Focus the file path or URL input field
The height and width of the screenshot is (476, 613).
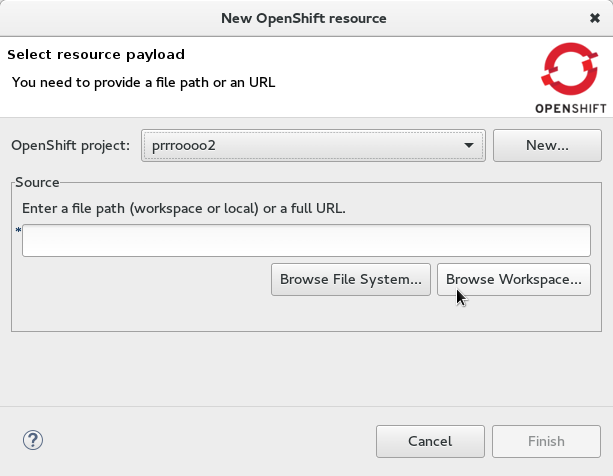pos(306,241)
